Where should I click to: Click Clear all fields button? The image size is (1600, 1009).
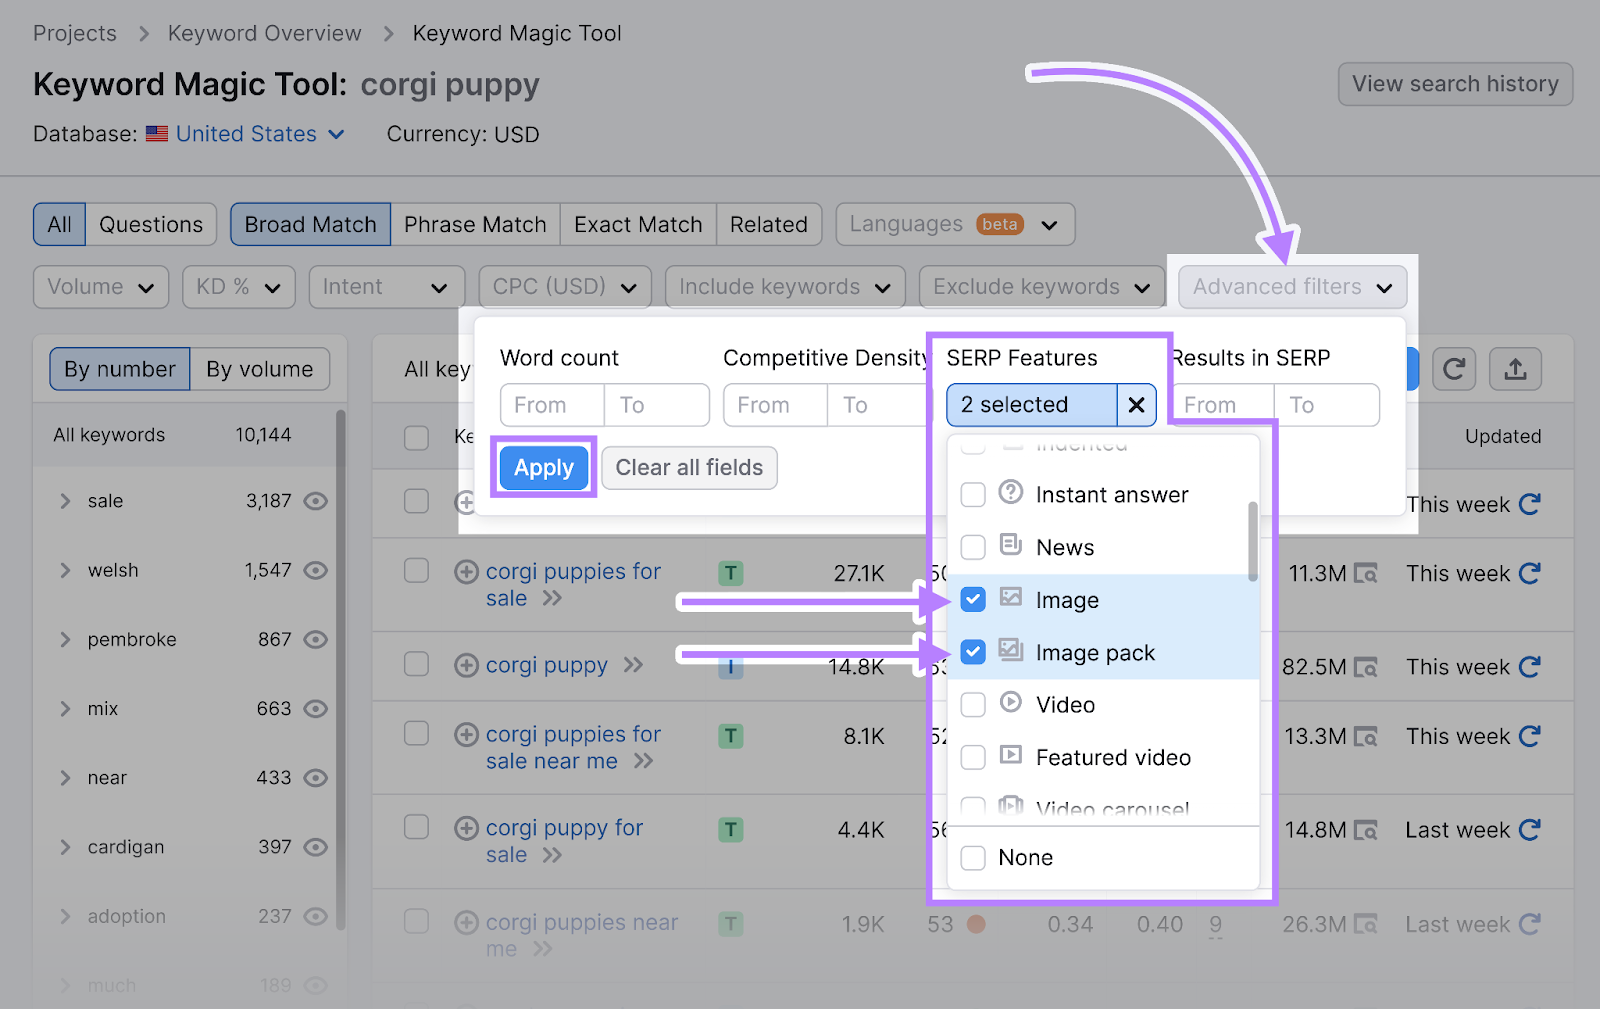(x=689, y=467)
